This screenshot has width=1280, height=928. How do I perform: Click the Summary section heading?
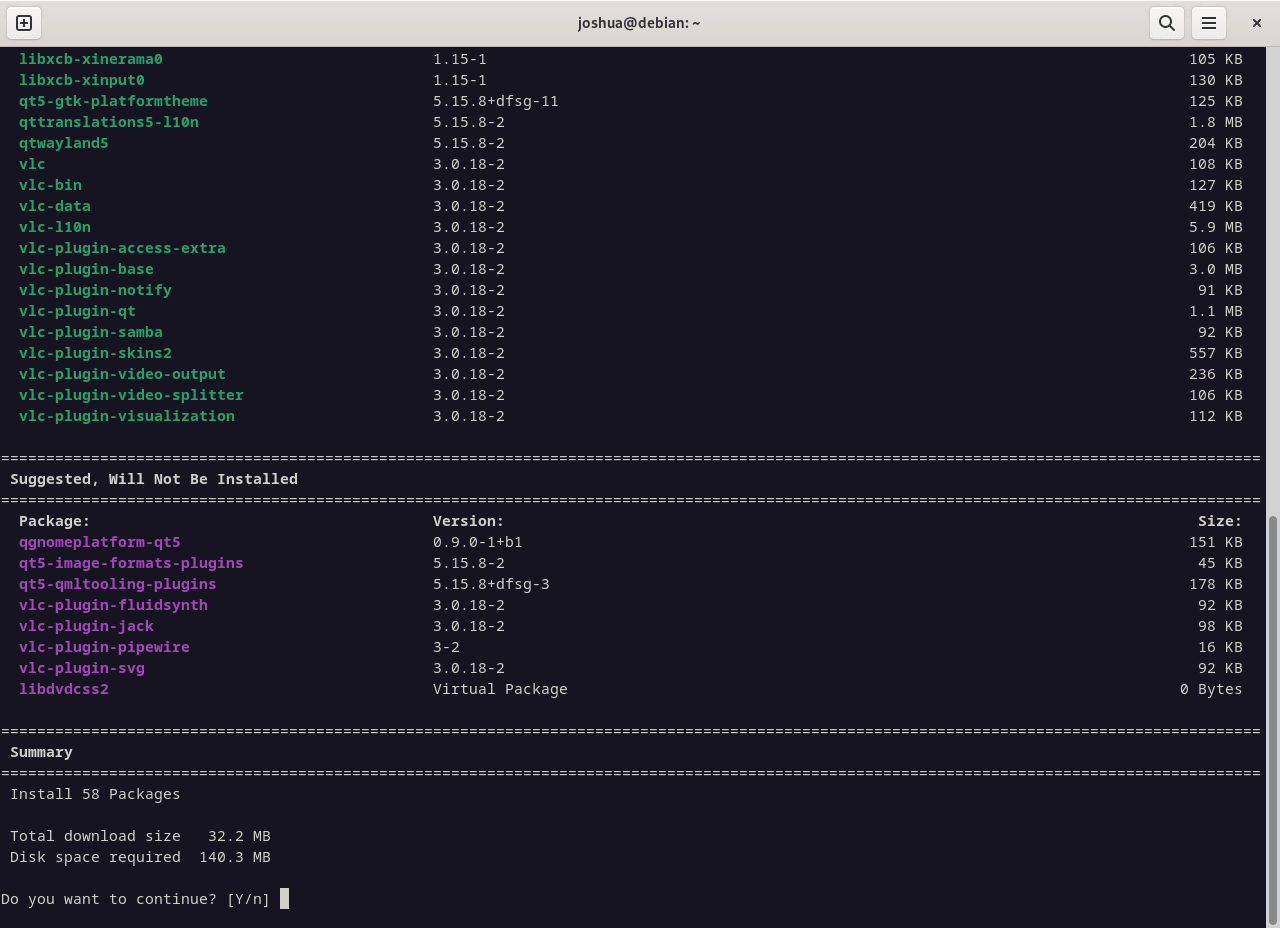click(41, 751)
